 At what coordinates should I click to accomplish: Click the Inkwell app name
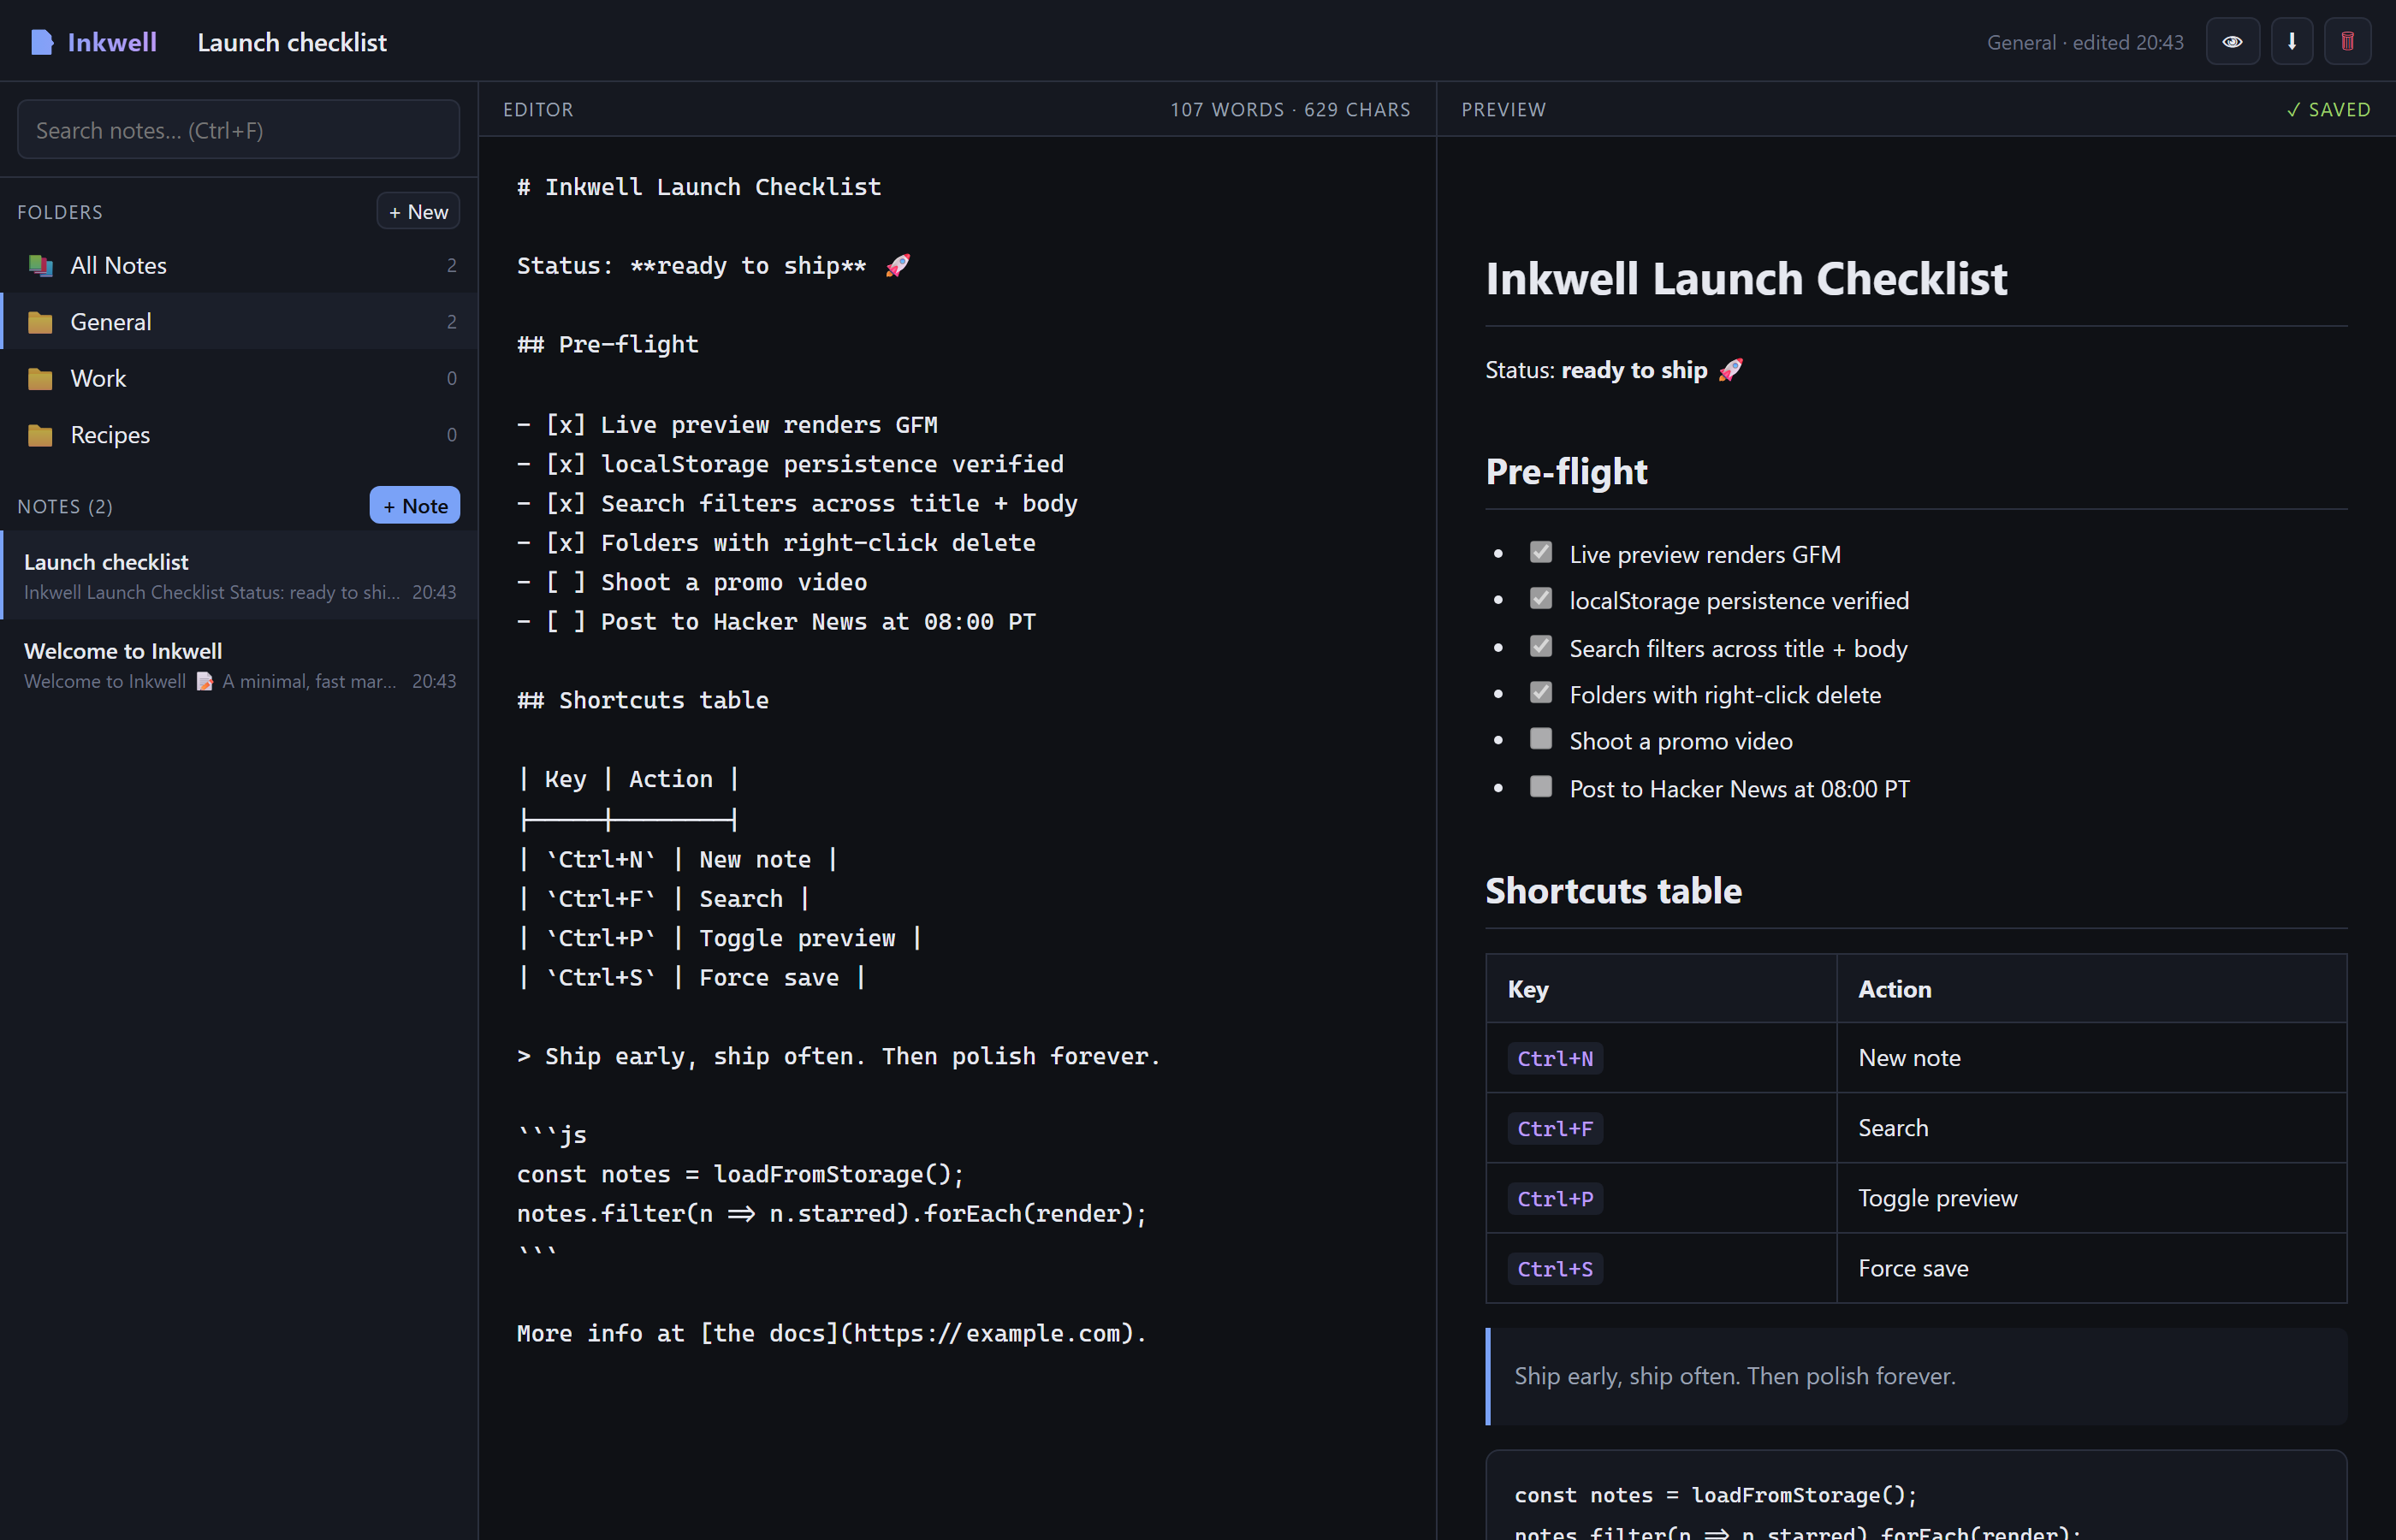[x=112, y=42]
